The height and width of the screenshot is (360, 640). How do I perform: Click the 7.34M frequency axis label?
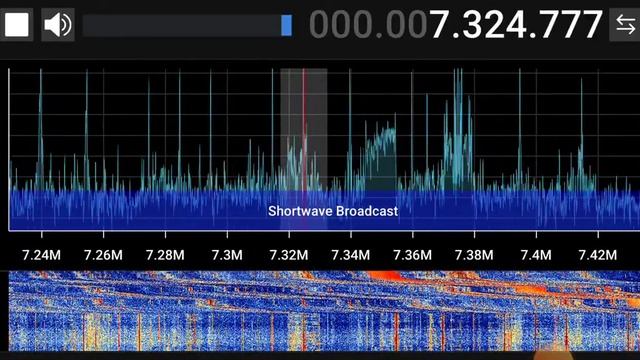[x=351, y=255]
